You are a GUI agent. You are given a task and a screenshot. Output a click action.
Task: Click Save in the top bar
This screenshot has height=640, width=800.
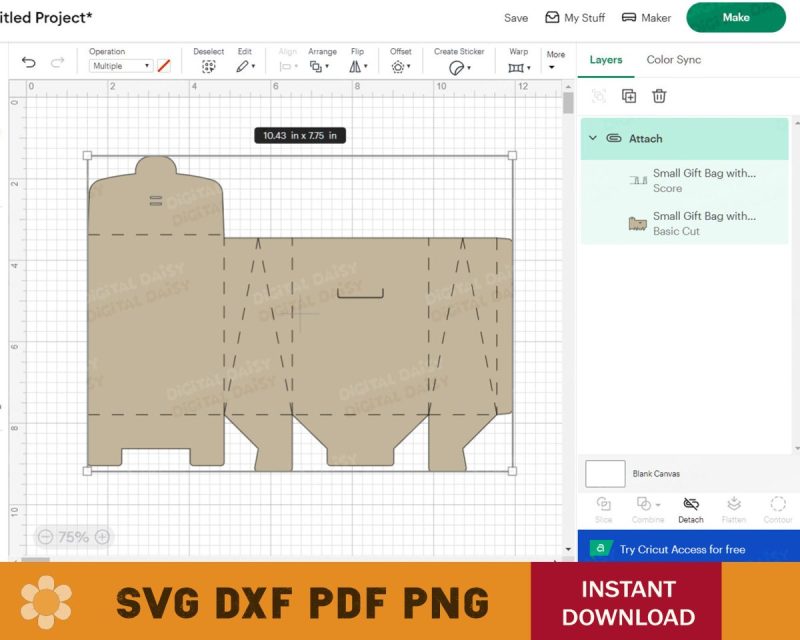[x=516, y=18]
